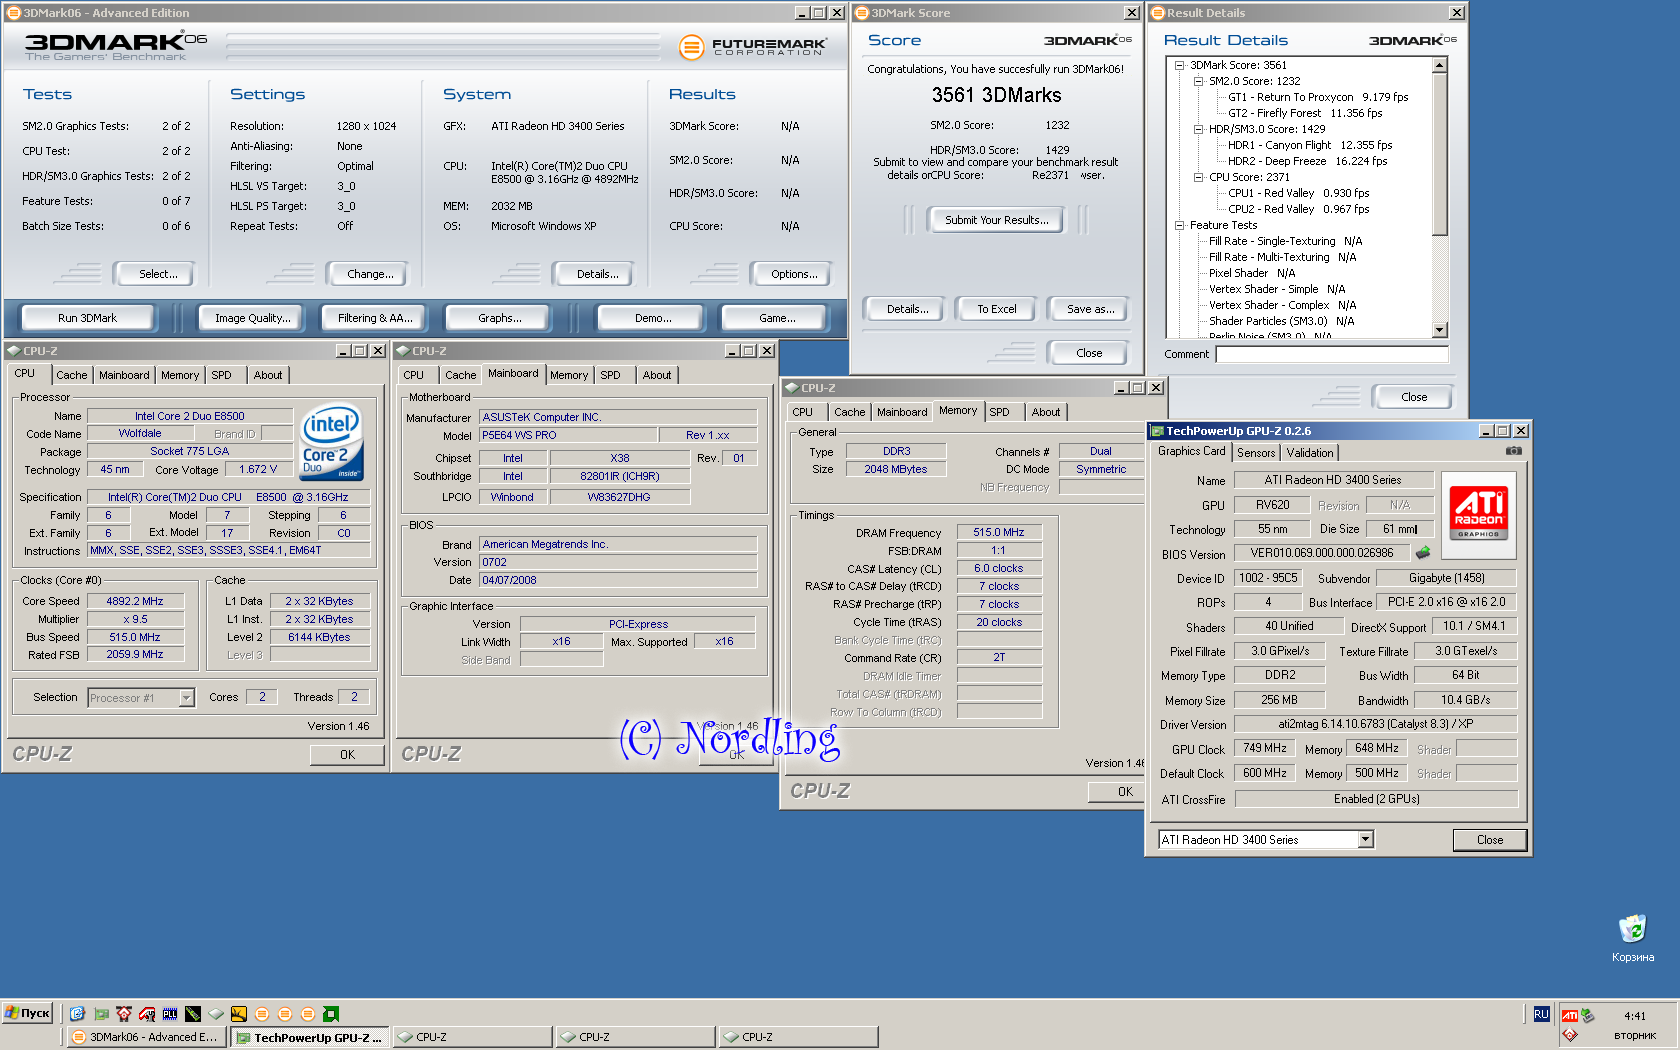Screen dimensions: 1680x1050
Task: Select GT1 - Return To Proxycon row
Action: (1318, 97)
